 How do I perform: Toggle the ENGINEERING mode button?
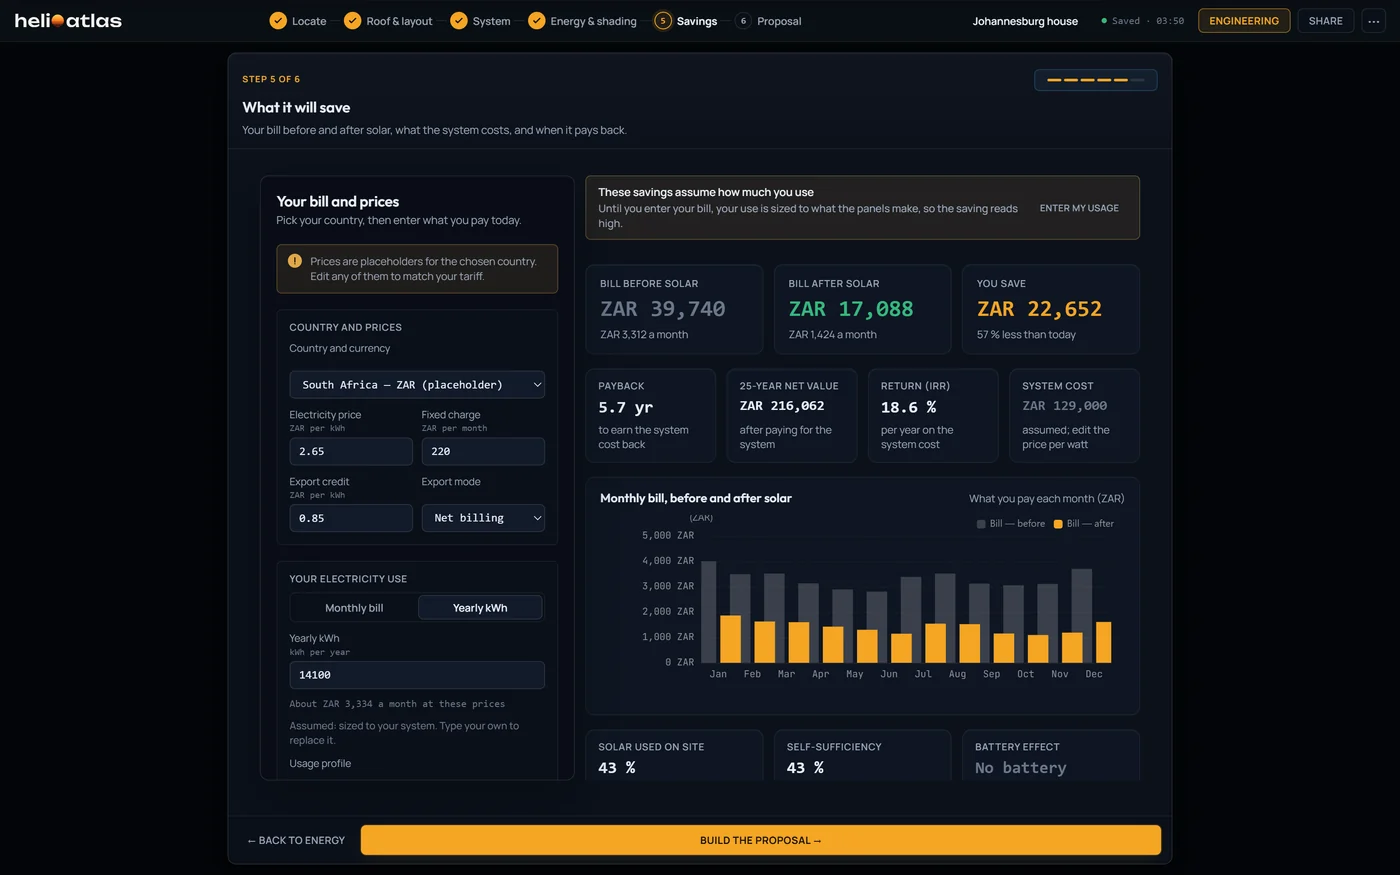click(x=1244, y=21)
